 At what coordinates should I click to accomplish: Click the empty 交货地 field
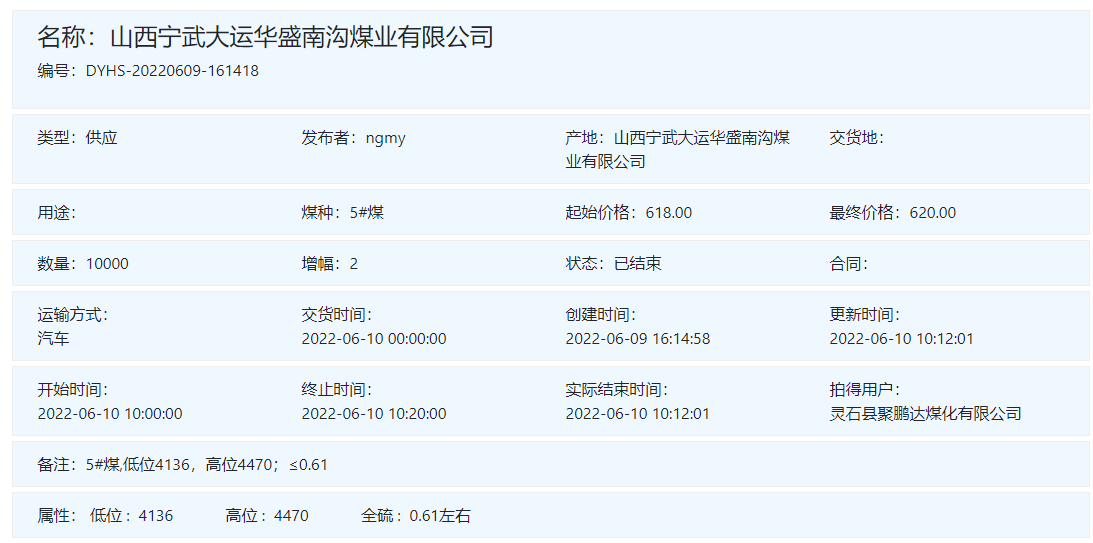coord(857,138)
